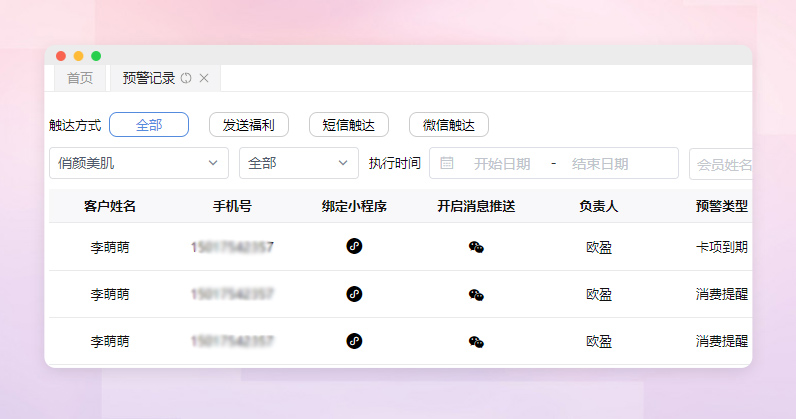Filter by 发送福利

click(x=249, y=125)
